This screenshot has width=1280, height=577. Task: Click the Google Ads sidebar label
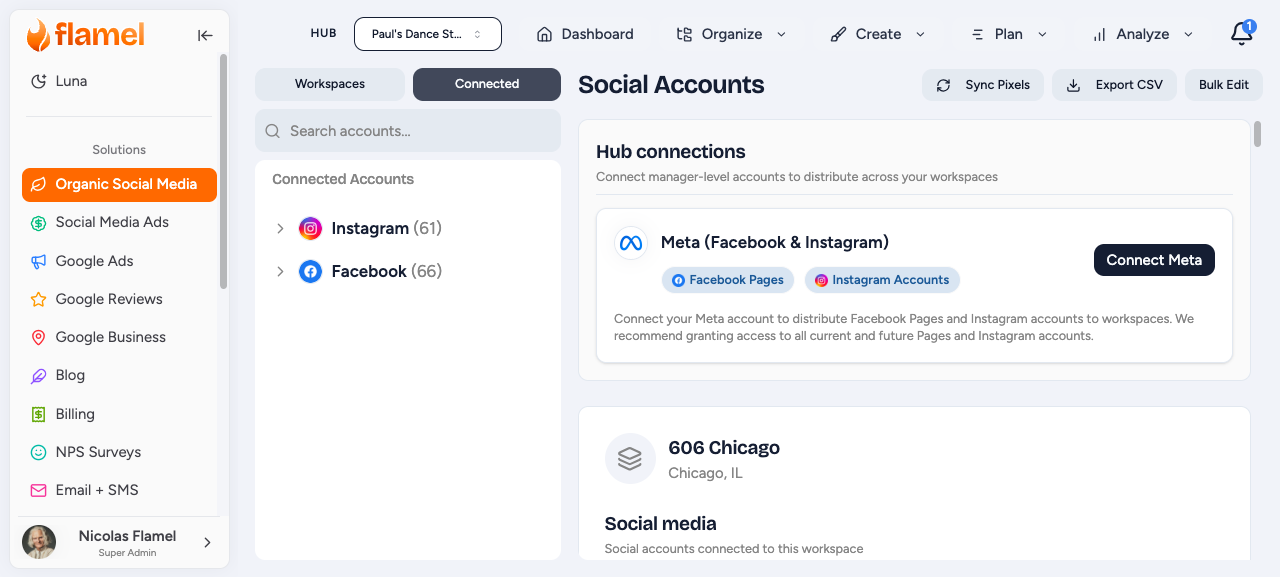[95, 261]
